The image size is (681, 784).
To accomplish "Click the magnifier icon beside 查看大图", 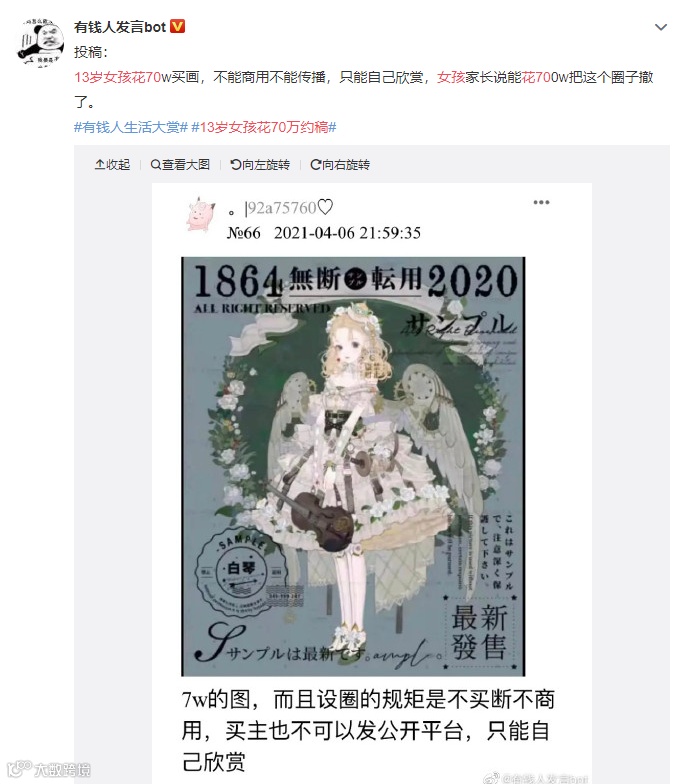I will (x=156, y=164).
